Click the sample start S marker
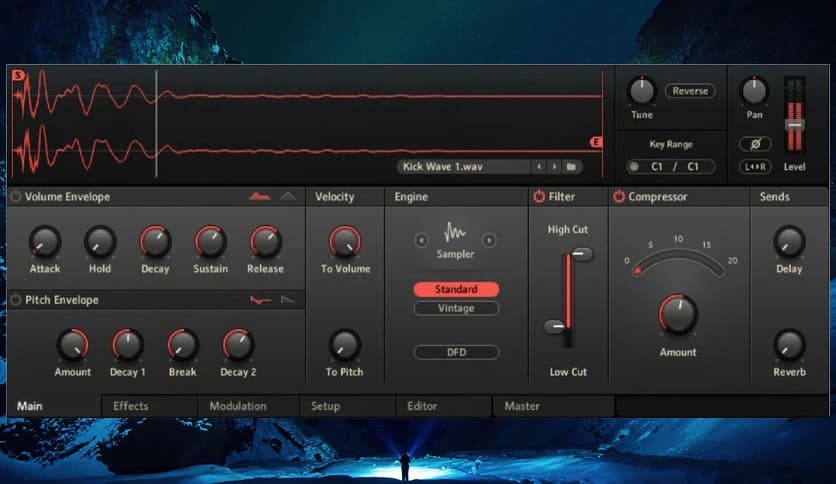Image resolution: width=836 pixels, height=484 pixels. point(19,75)
